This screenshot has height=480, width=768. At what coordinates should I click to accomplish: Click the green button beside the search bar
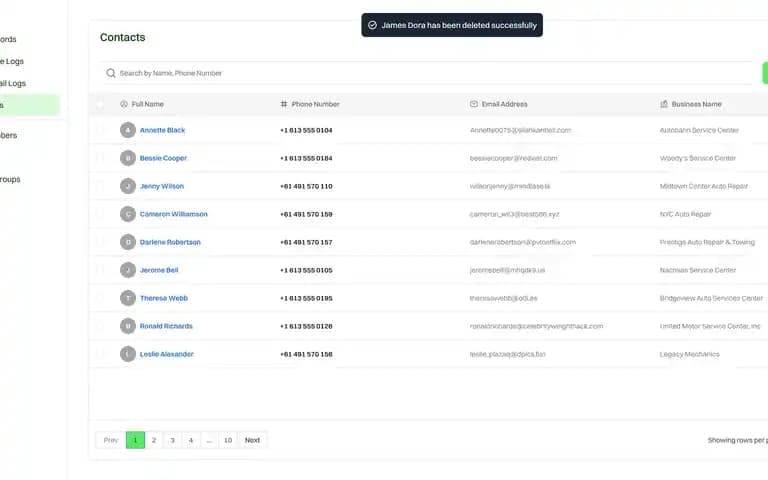click(765, 73)
